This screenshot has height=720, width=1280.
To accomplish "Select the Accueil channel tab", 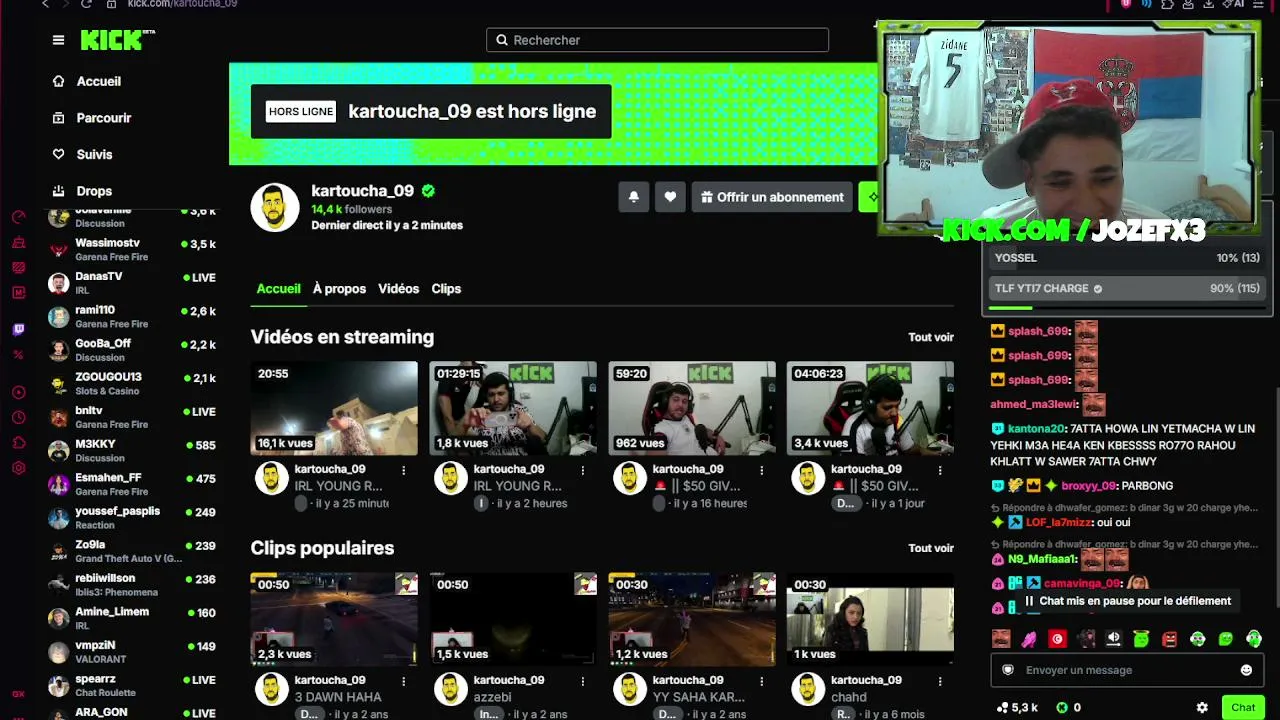I will pos(278,289).
